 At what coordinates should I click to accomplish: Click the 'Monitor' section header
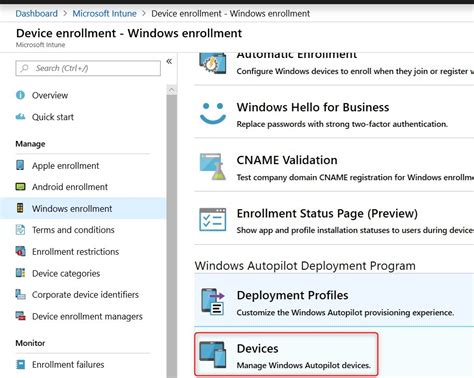coord(30,343)
